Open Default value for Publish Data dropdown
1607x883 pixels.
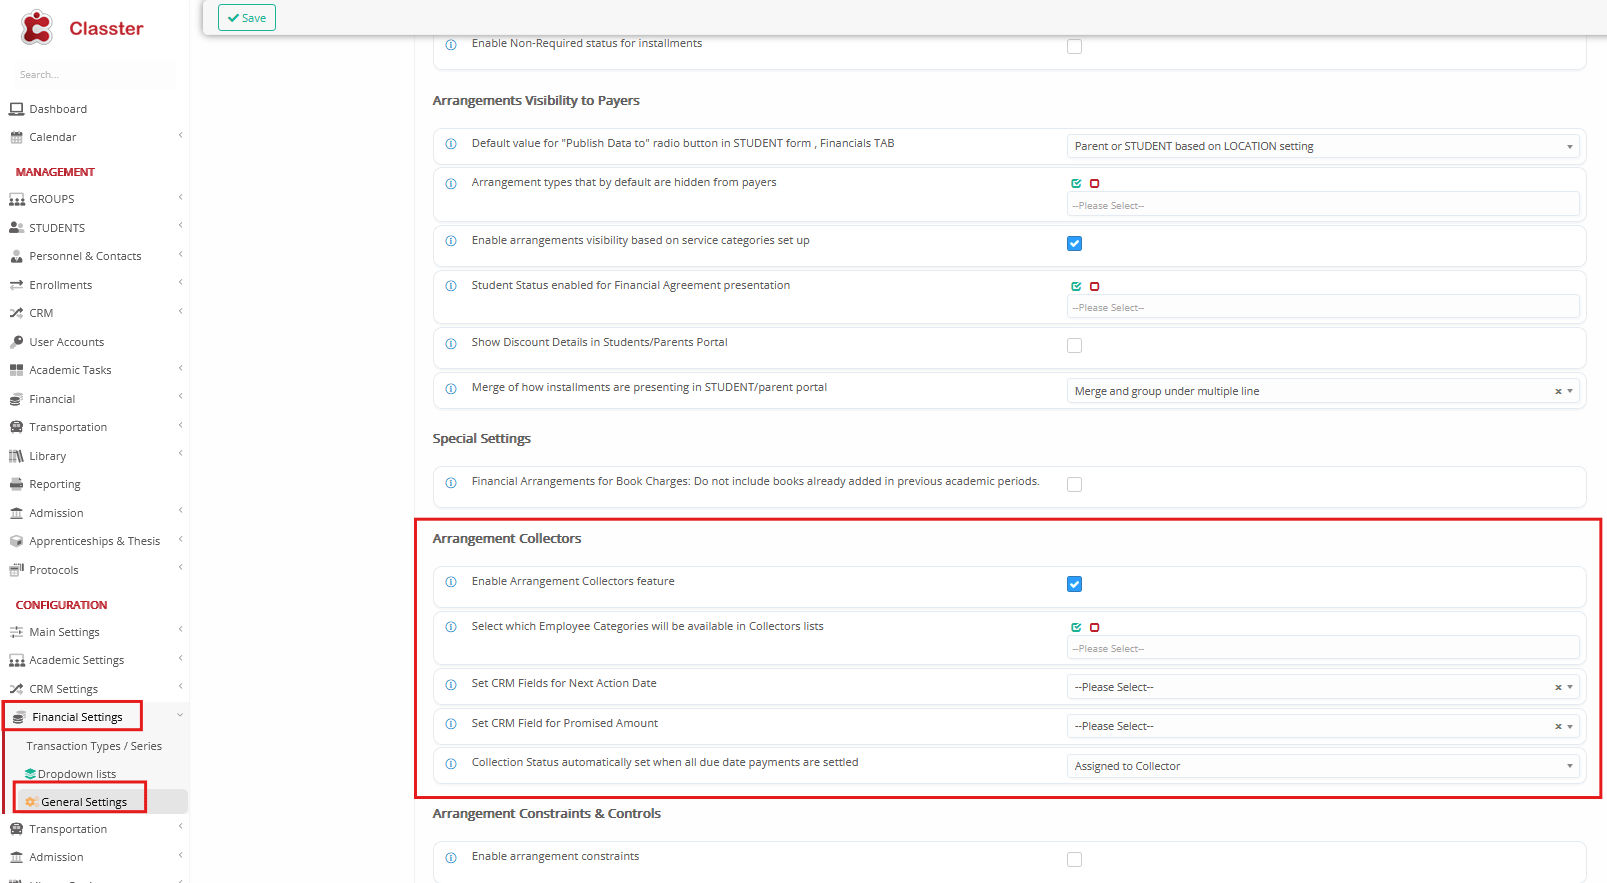point(1322,146)
